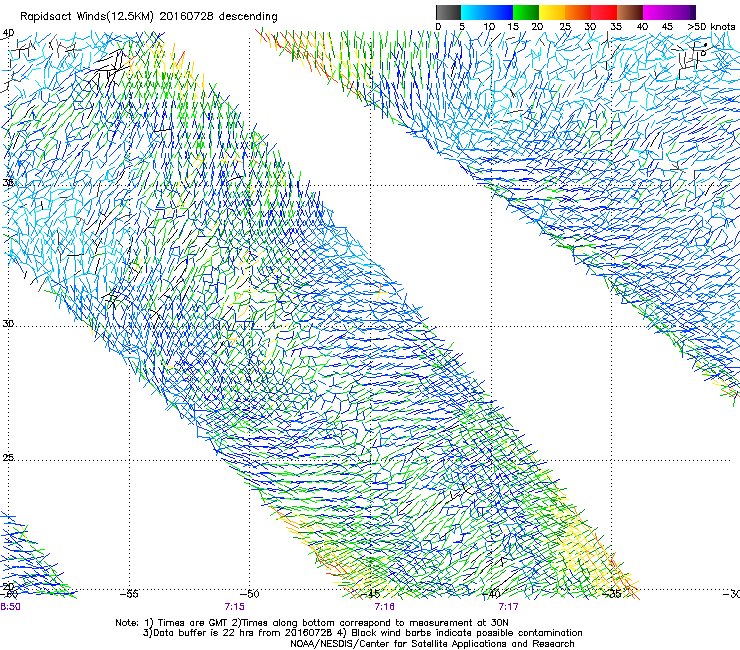The image size is (740, 650).
Task: Select the purple time stamp '7:15'
Action: [x=235, y=607]
